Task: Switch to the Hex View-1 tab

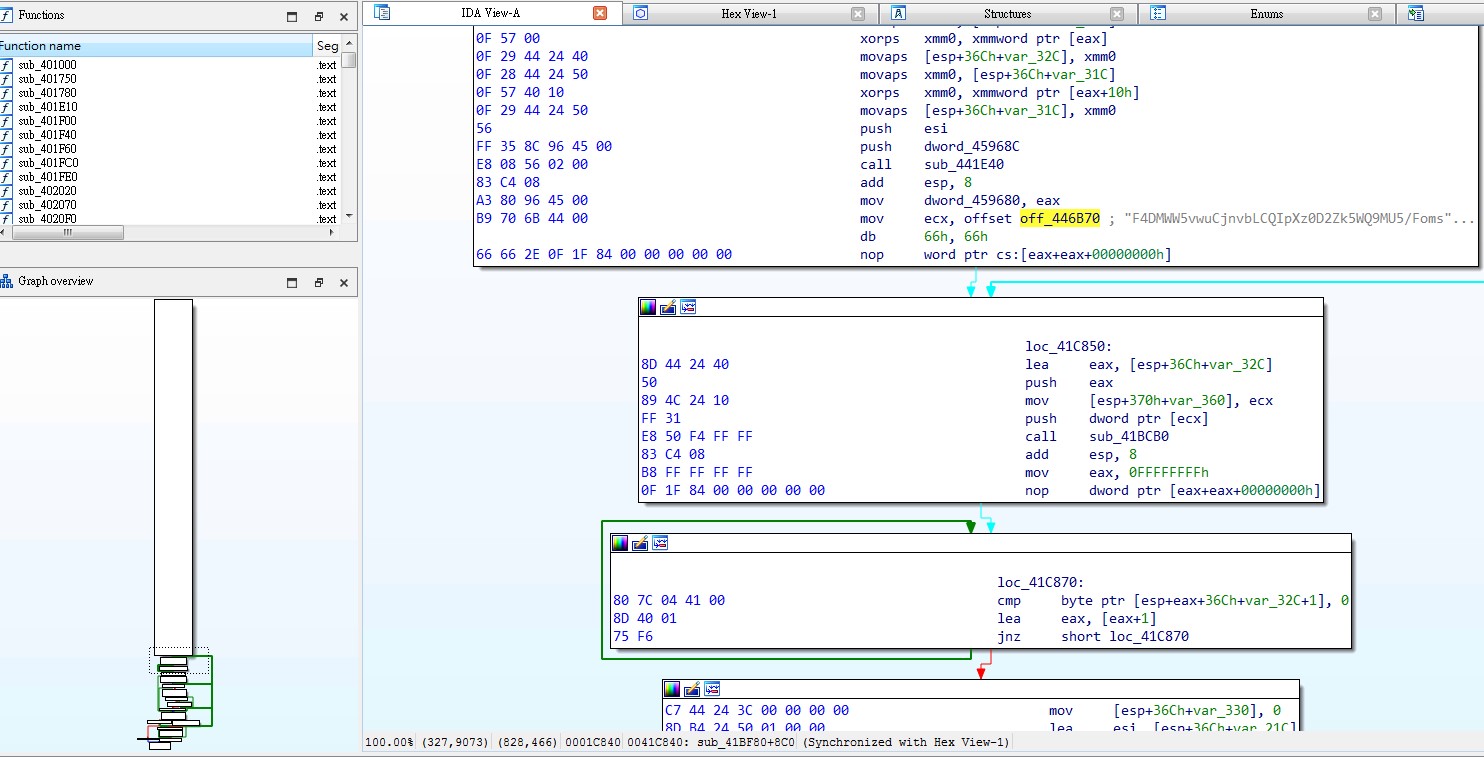Action: tap(749, 14)
